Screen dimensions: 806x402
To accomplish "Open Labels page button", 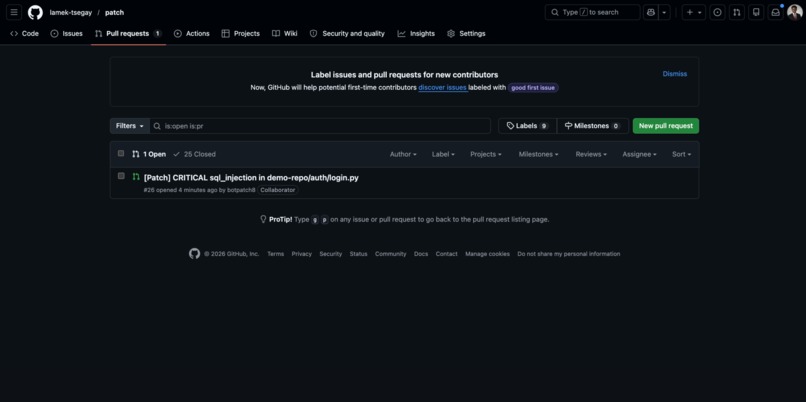I will click(527, 126).
